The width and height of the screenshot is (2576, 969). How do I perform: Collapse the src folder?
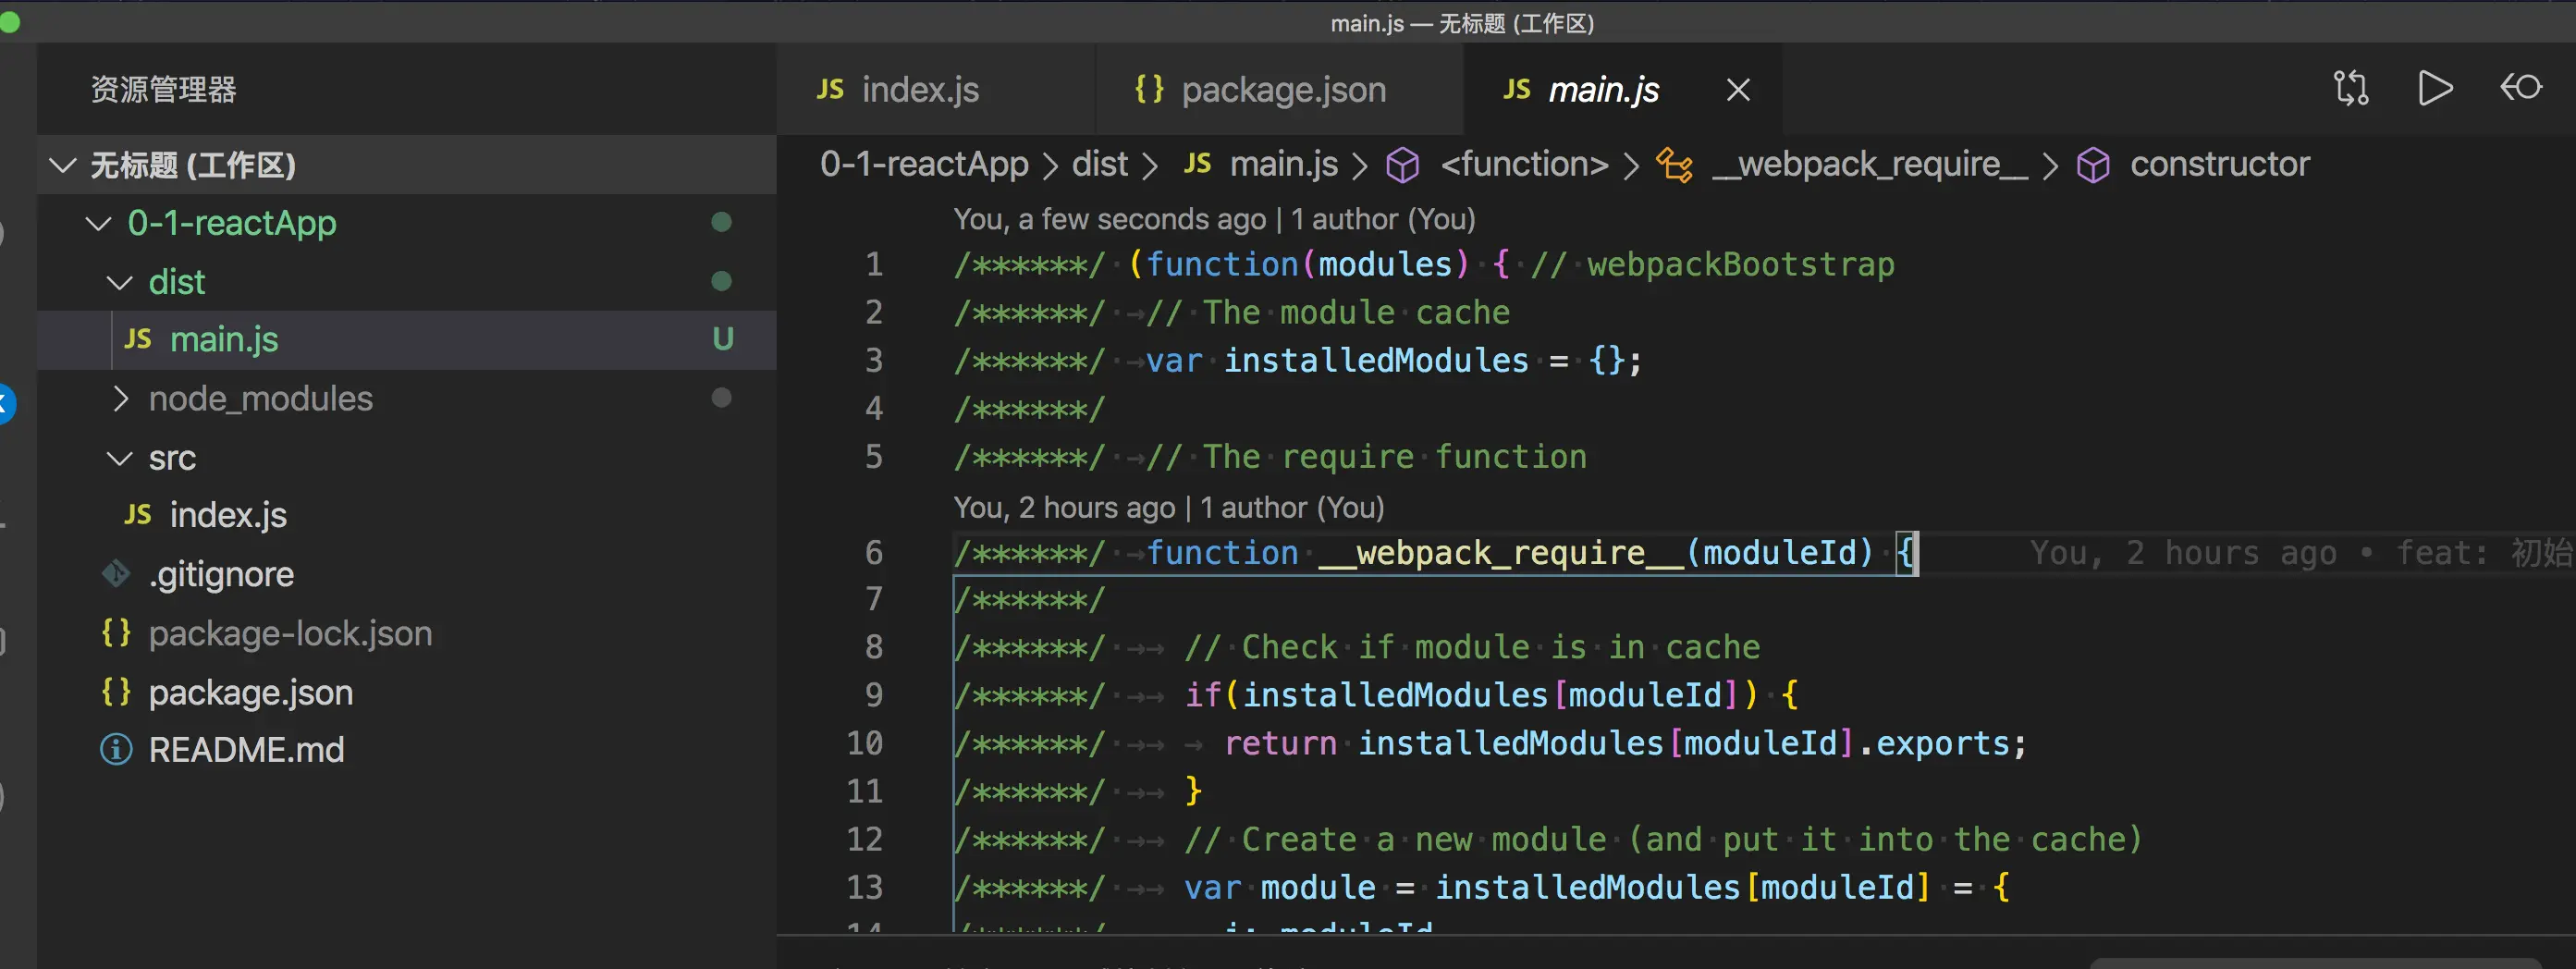(x=120, y=458)
